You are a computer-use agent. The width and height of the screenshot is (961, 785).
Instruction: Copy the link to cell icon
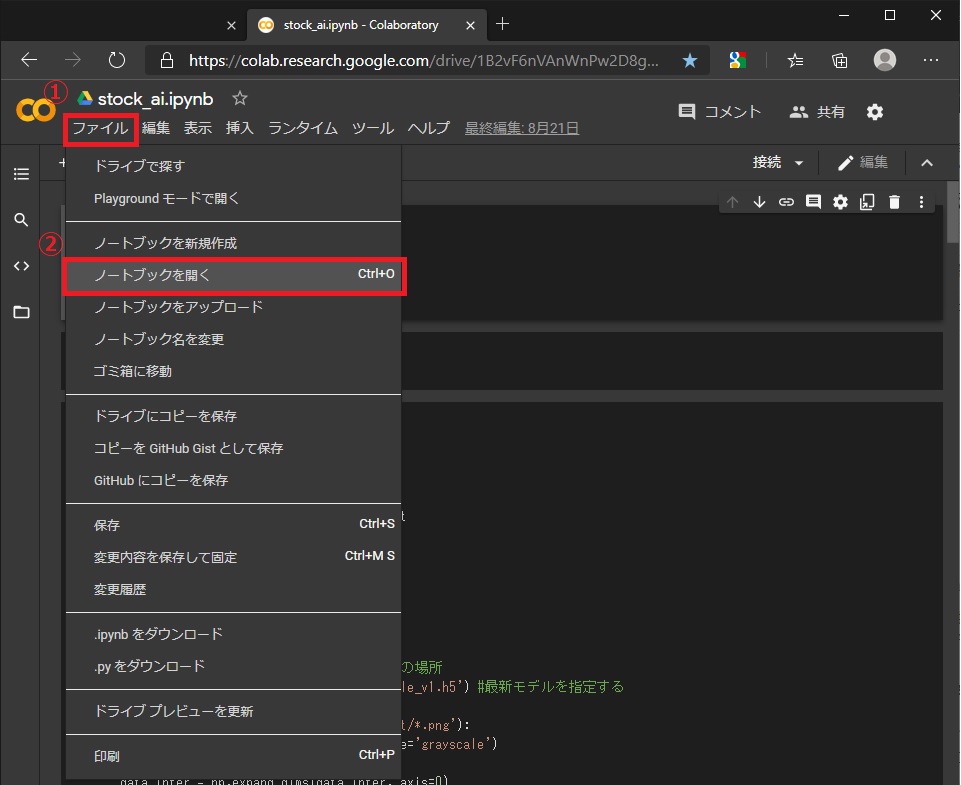[786, 202]
